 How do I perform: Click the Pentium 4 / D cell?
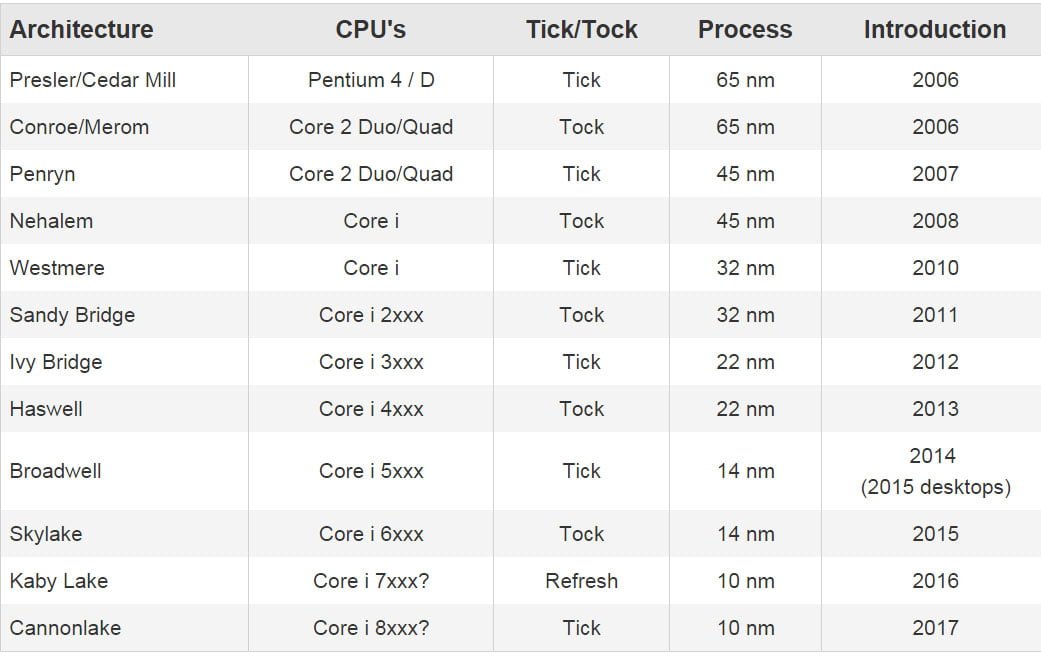click(x=371, y=80)
